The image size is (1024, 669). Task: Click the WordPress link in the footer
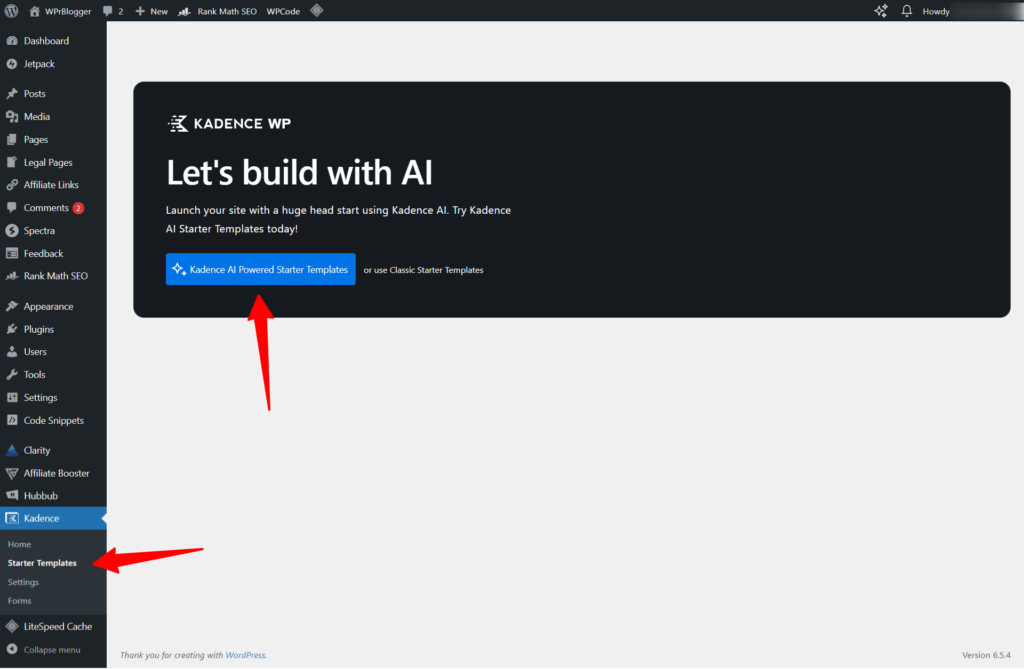(x=245, y=654)
